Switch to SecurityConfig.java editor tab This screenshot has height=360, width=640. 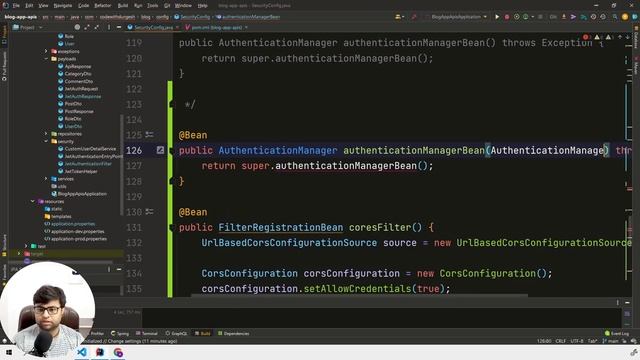(153, 27)
